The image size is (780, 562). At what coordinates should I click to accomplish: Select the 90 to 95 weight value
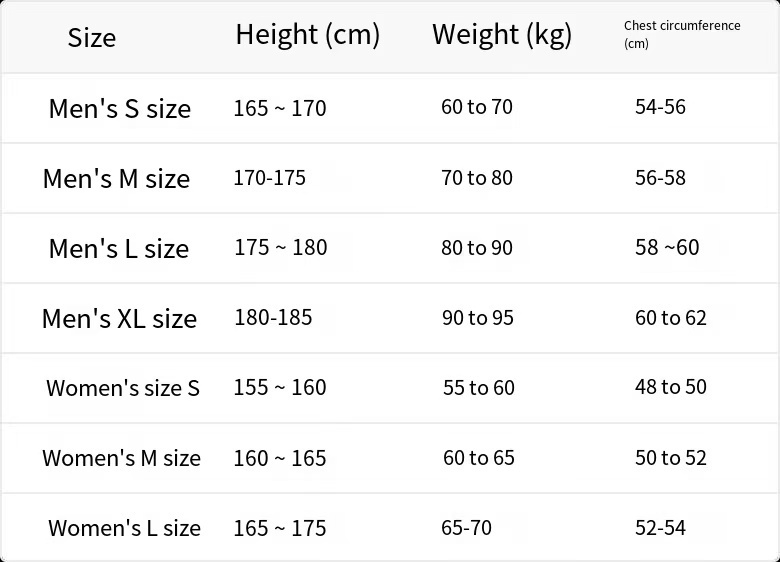click(478, 318)
